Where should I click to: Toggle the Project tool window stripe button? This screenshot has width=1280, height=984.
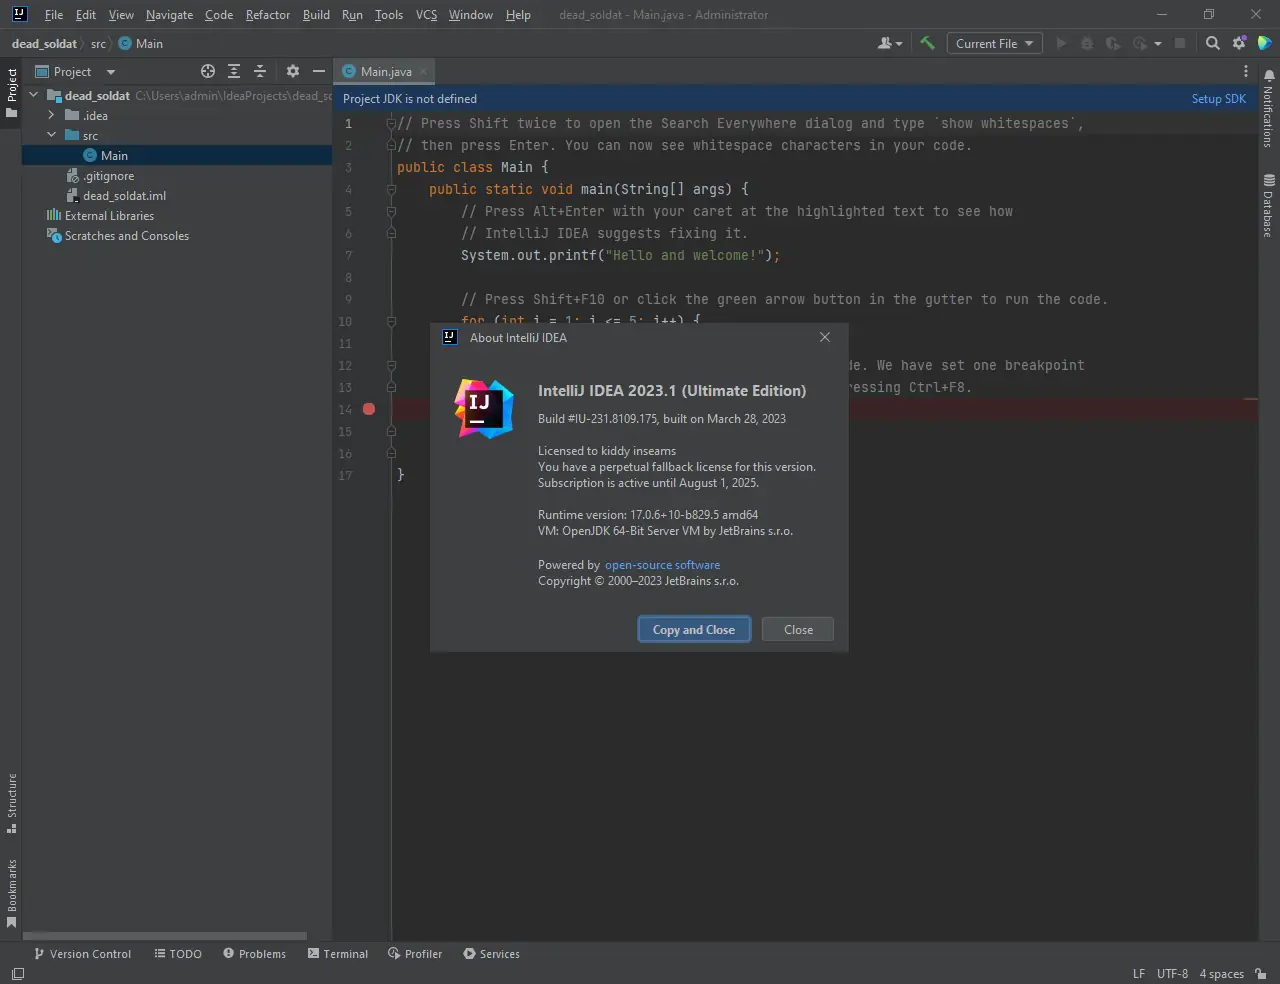coord(12,93)
